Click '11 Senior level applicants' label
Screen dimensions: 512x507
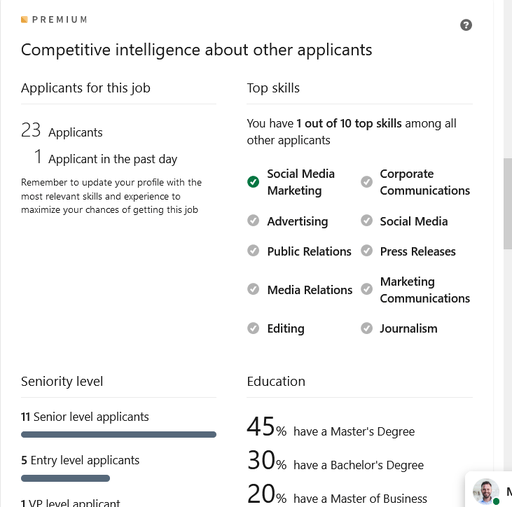coord(85,417)
